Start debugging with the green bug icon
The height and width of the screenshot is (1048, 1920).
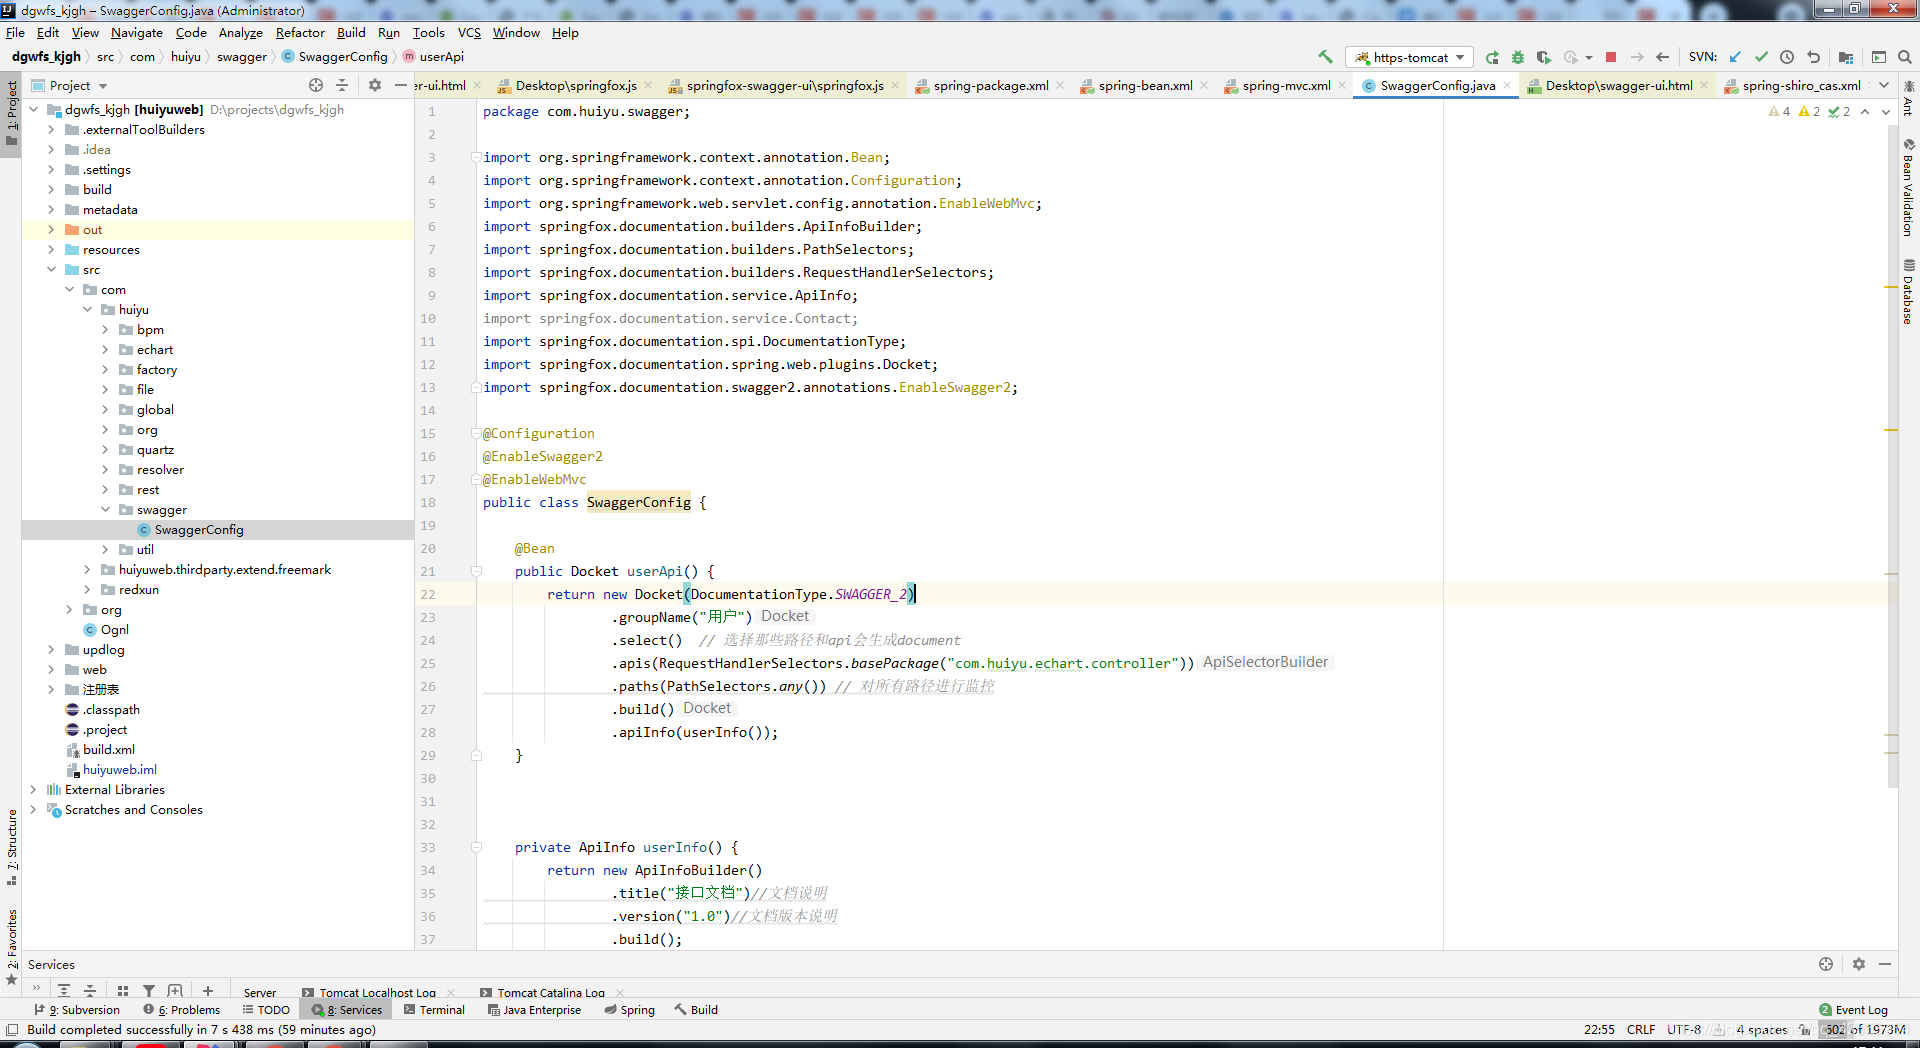(1518, 57)
